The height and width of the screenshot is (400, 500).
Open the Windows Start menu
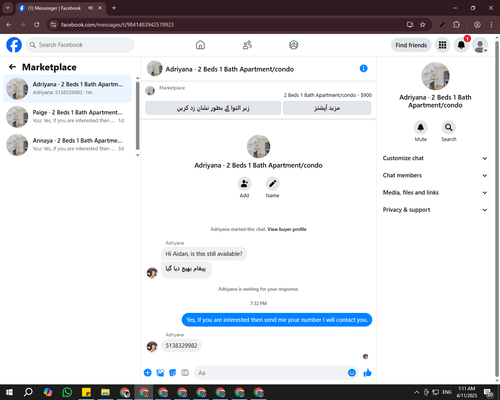coord(9,392)
